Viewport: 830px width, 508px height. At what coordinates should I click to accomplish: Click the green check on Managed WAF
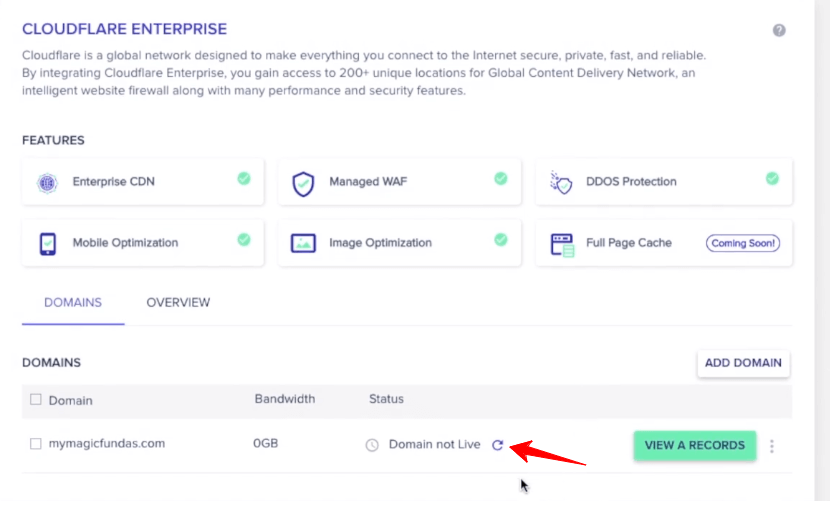[501, 178]
